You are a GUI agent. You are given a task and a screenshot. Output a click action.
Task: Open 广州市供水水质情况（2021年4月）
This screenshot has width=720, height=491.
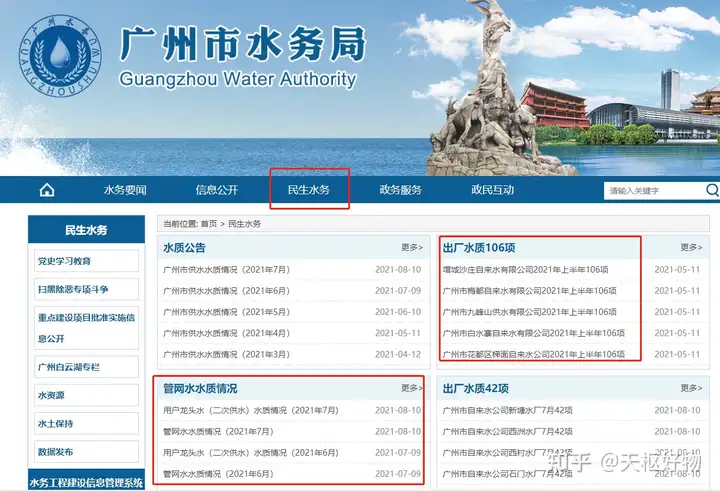(x=226, y=333)
